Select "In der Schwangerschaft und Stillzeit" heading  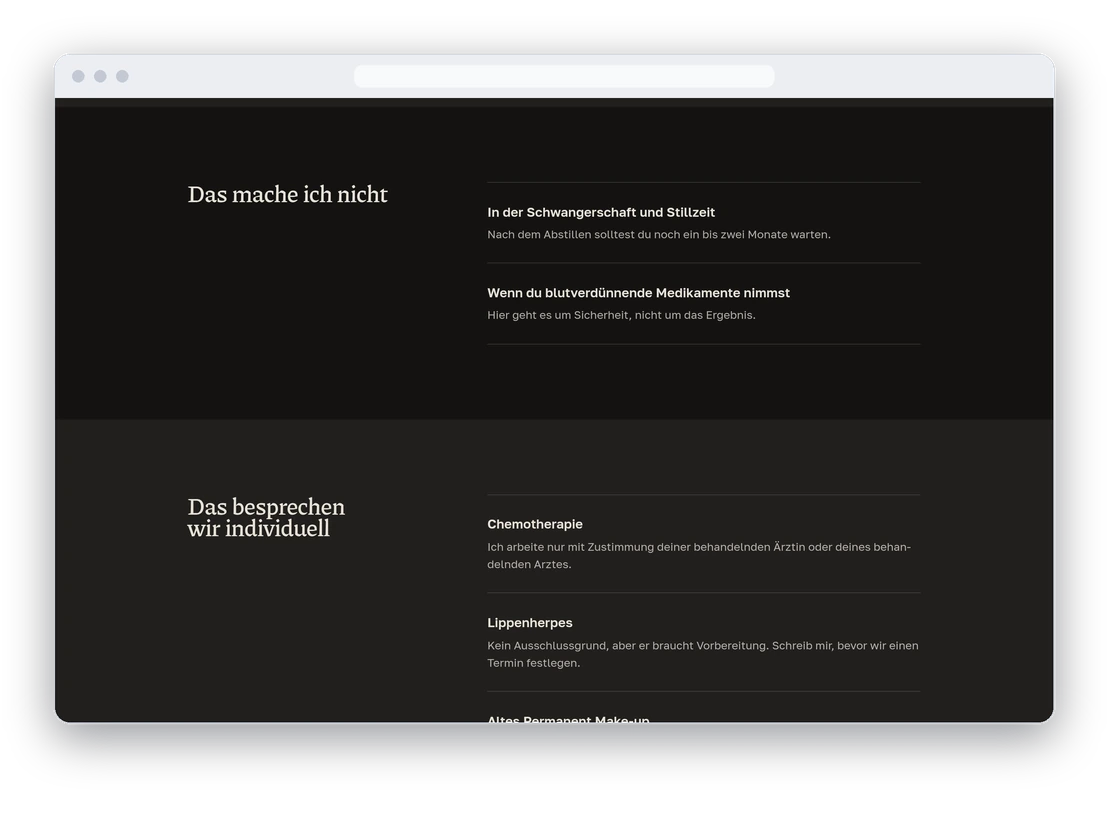pos(601,213)
